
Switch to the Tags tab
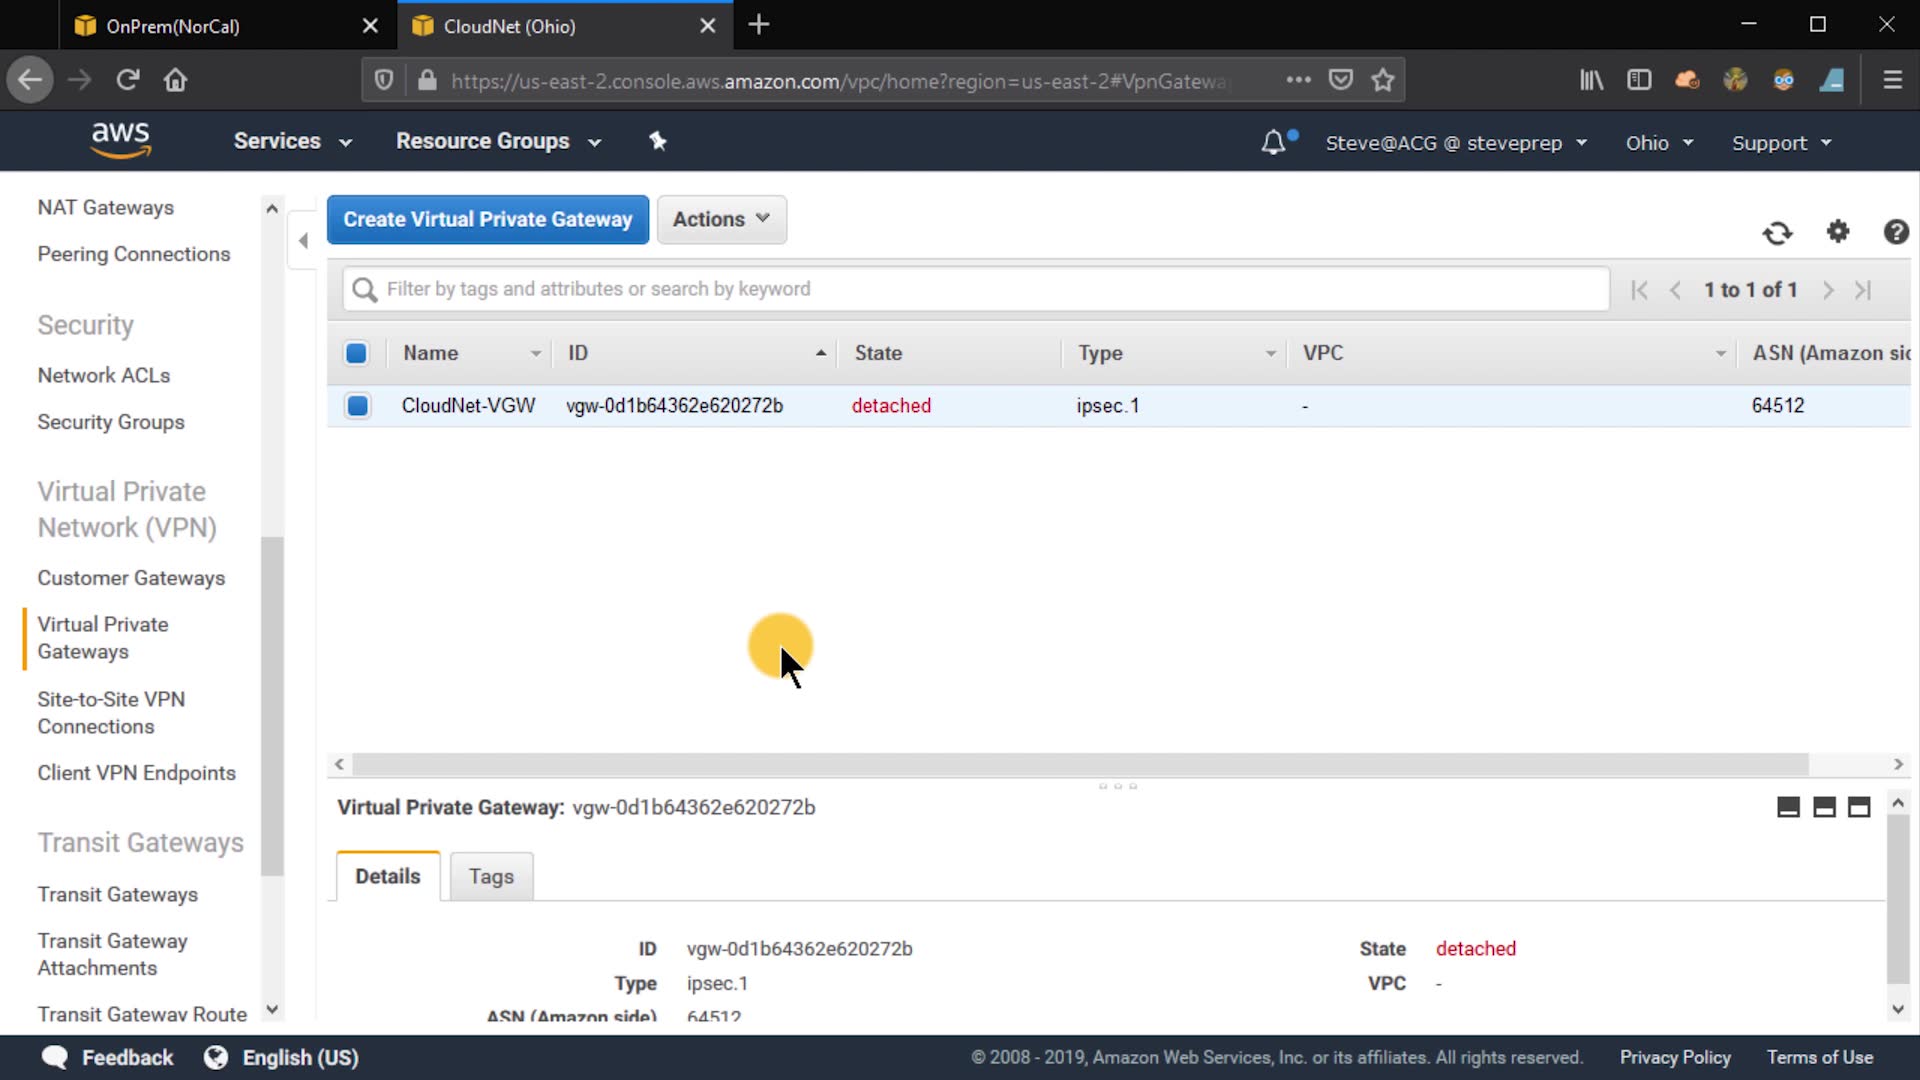coord(491,877)
